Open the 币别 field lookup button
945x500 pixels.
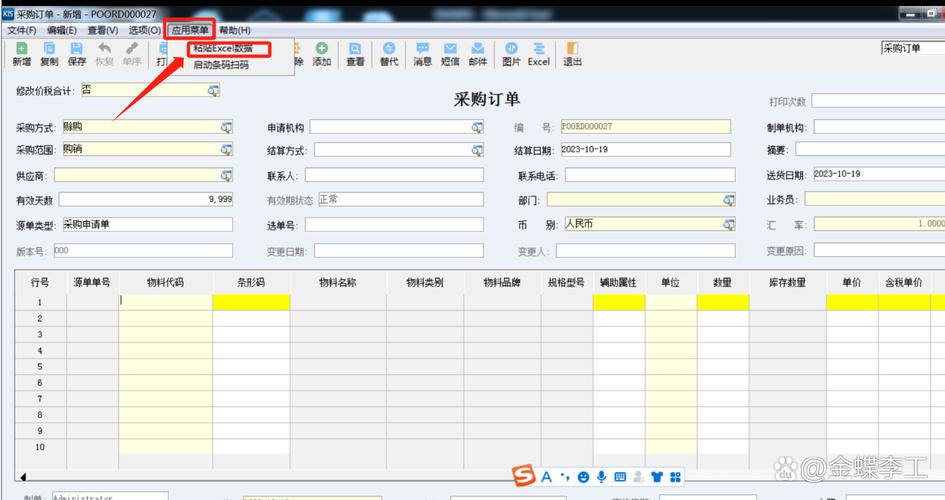[x=728, y=224]
